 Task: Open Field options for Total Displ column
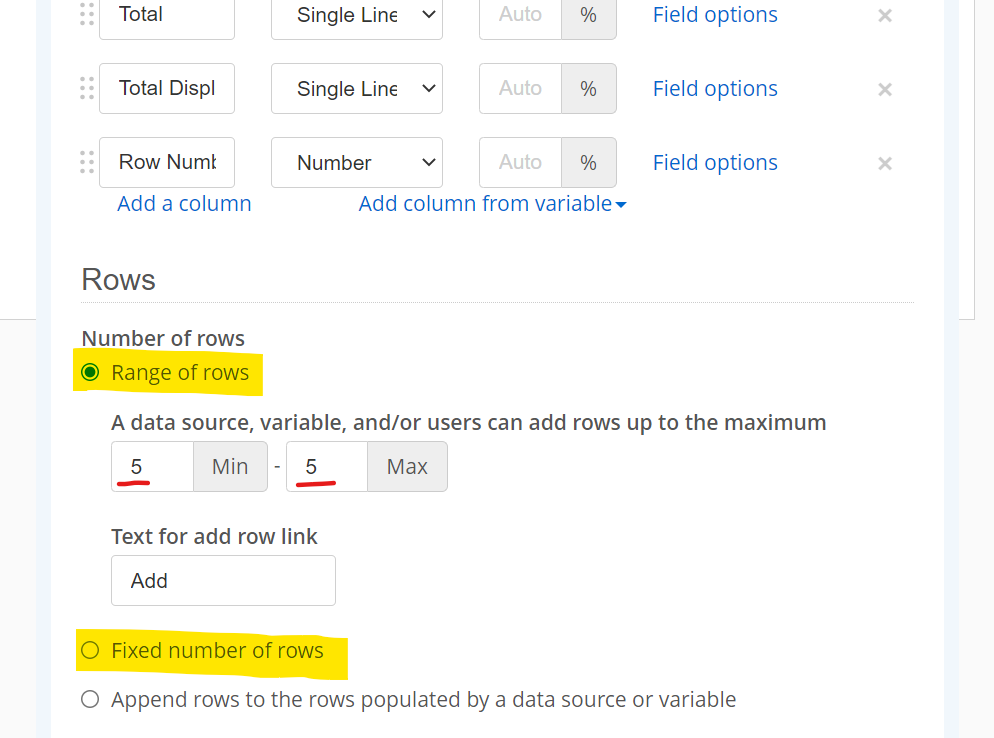[715, 88]
